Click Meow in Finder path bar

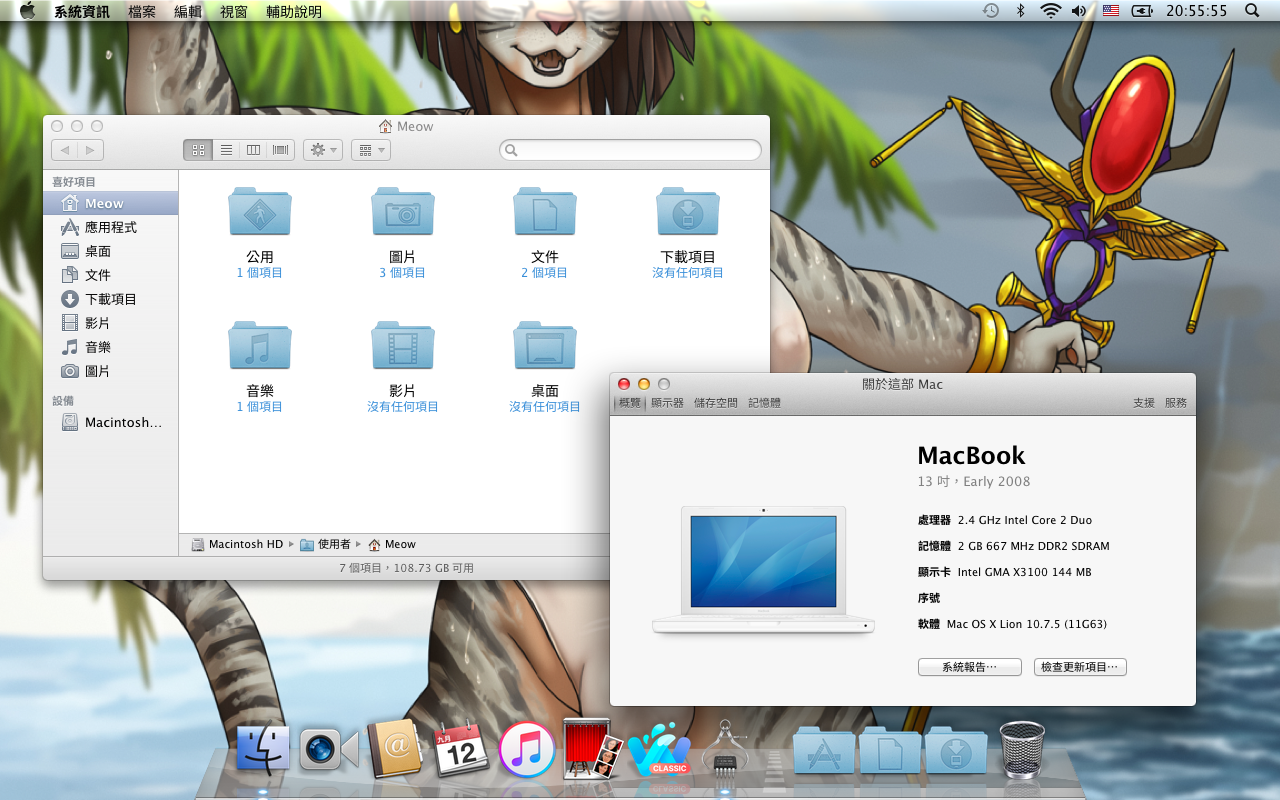click(392, 544)
